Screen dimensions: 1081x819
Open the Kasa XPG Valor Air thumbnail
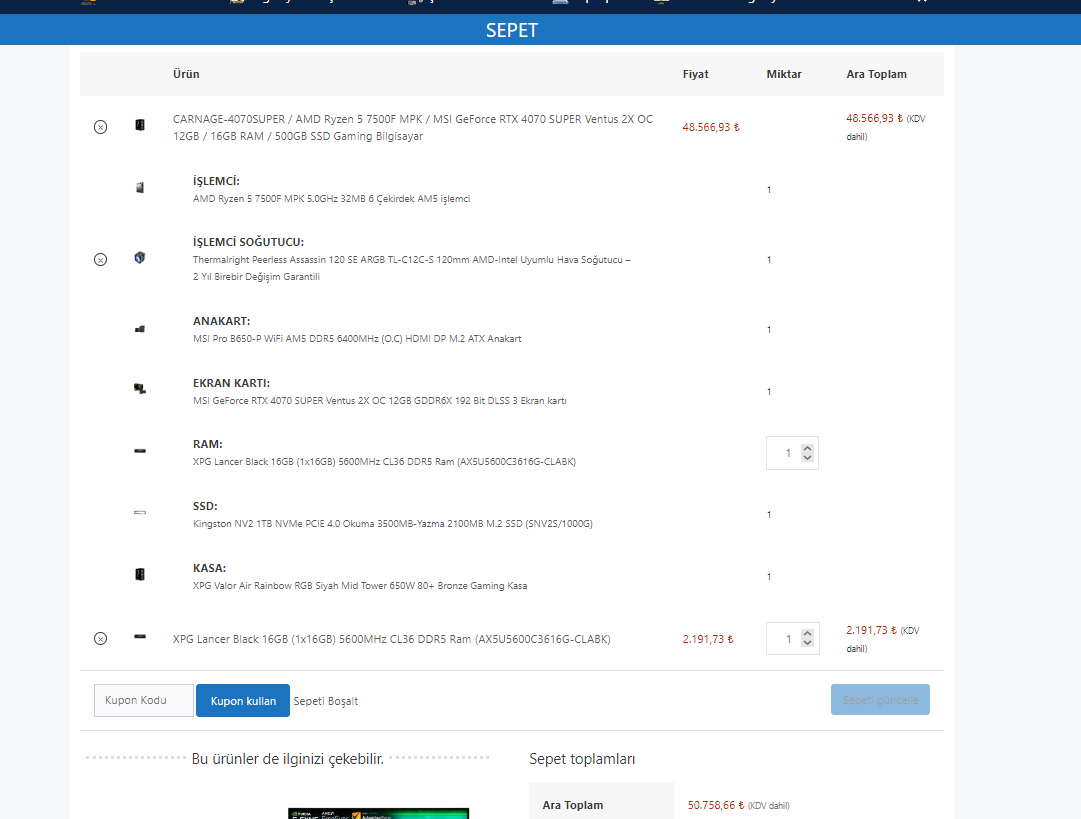point(140,574)
